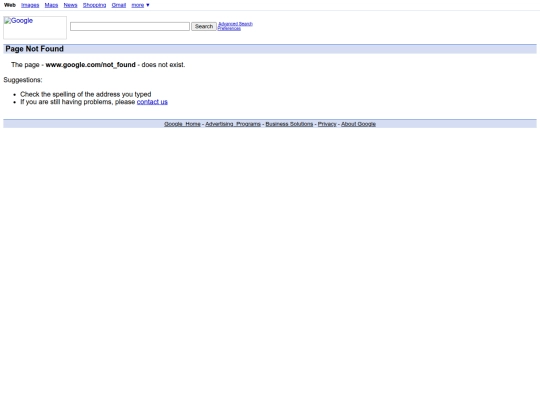Viewport: 540px width, 405px height.
Task: Select the Page Not Found heading
Action: click(x=34, y=49)
